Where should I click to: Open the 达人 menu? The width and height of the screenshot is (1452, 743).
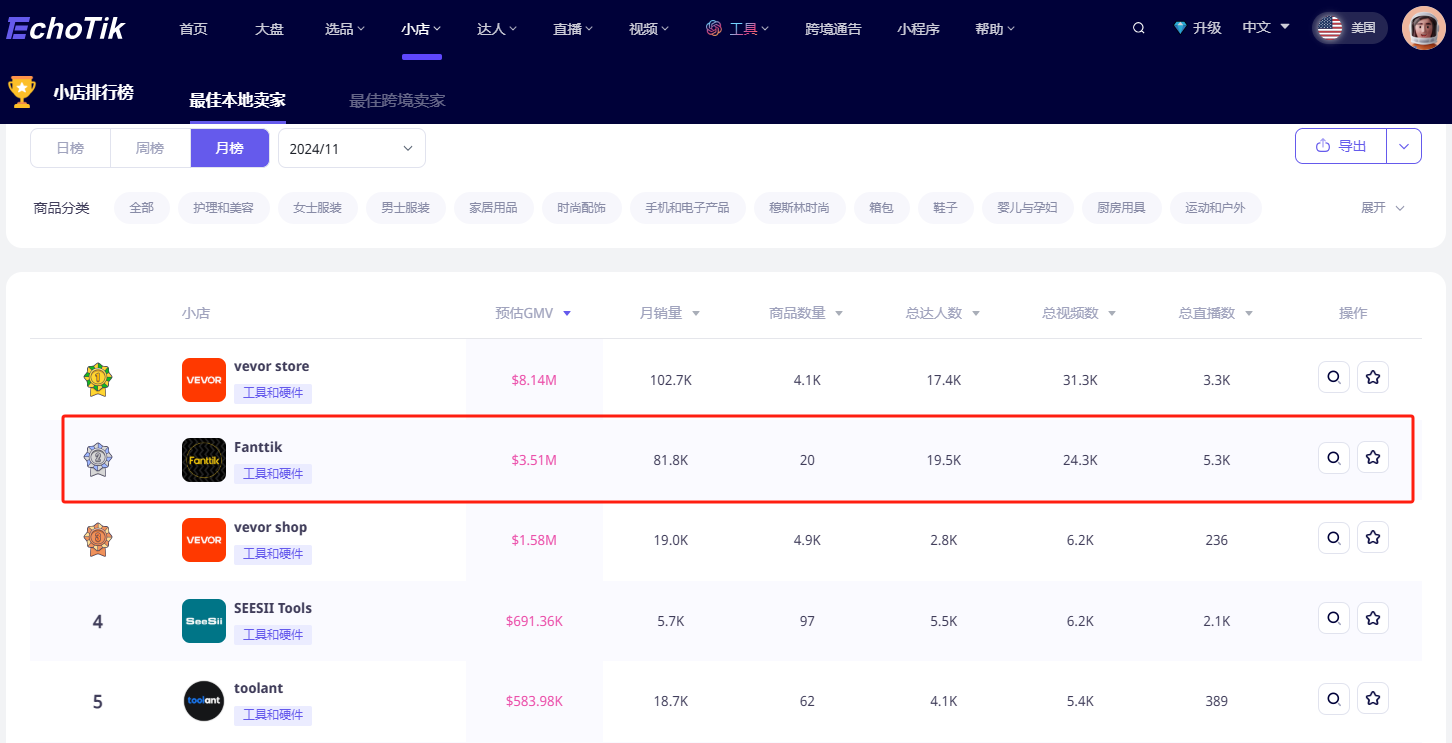pyautogui.click(x=497, y=29)
